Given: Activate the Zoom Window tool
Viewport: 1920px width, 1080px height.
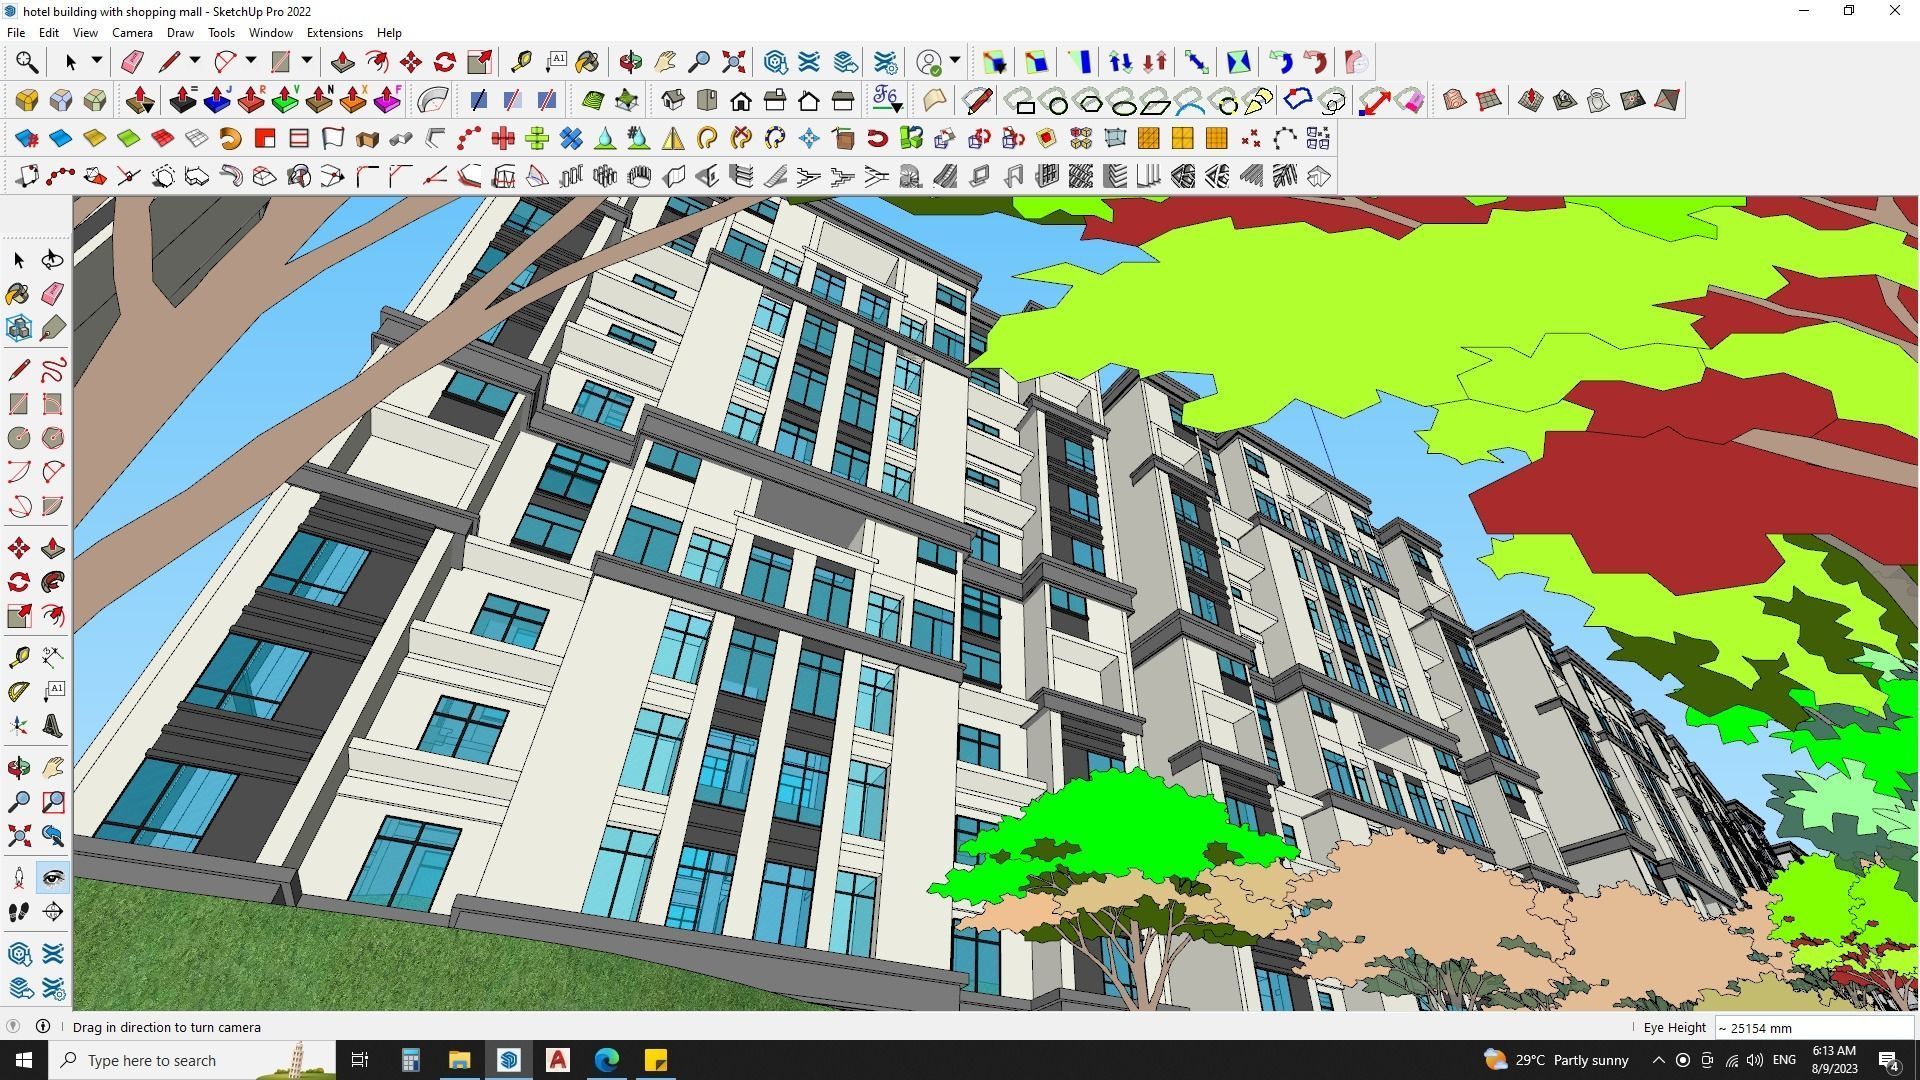Looking at the screenshot, I should 52,802.
